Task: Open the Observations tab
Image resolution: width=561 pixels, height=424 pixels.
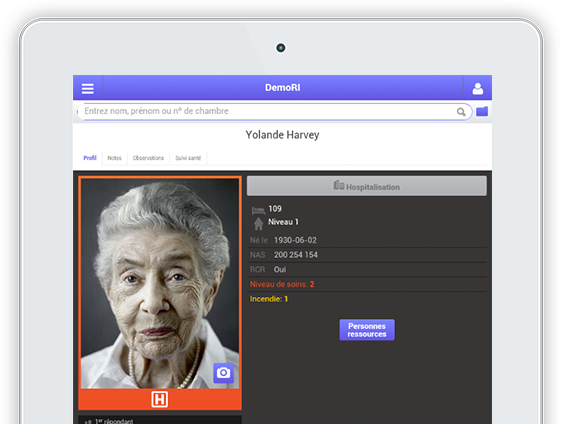Action: (148, 158)
